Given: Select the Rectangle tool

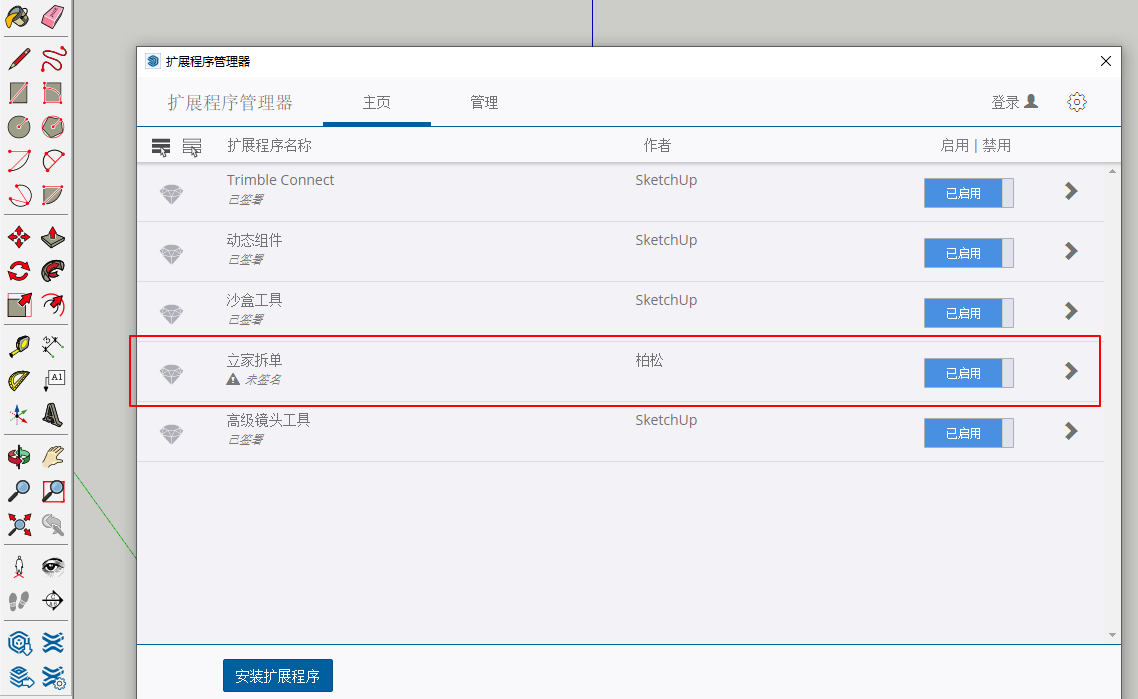Looking at the screenshot, I should point(19,93).
